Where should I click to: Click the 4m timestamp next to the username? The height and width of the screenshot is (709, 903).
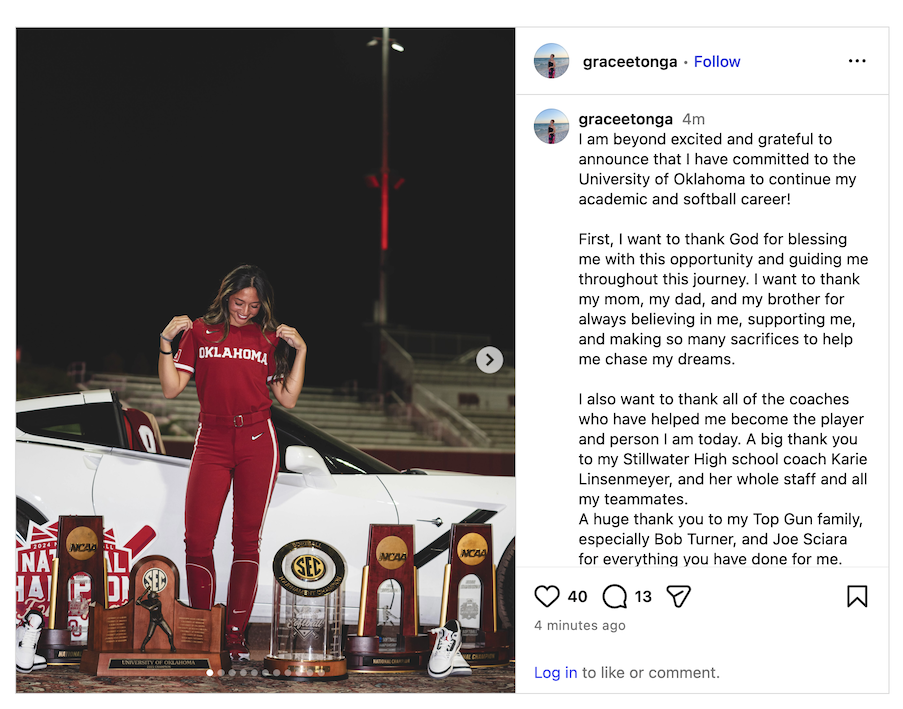pyautogui.click(x=693, y=119)
